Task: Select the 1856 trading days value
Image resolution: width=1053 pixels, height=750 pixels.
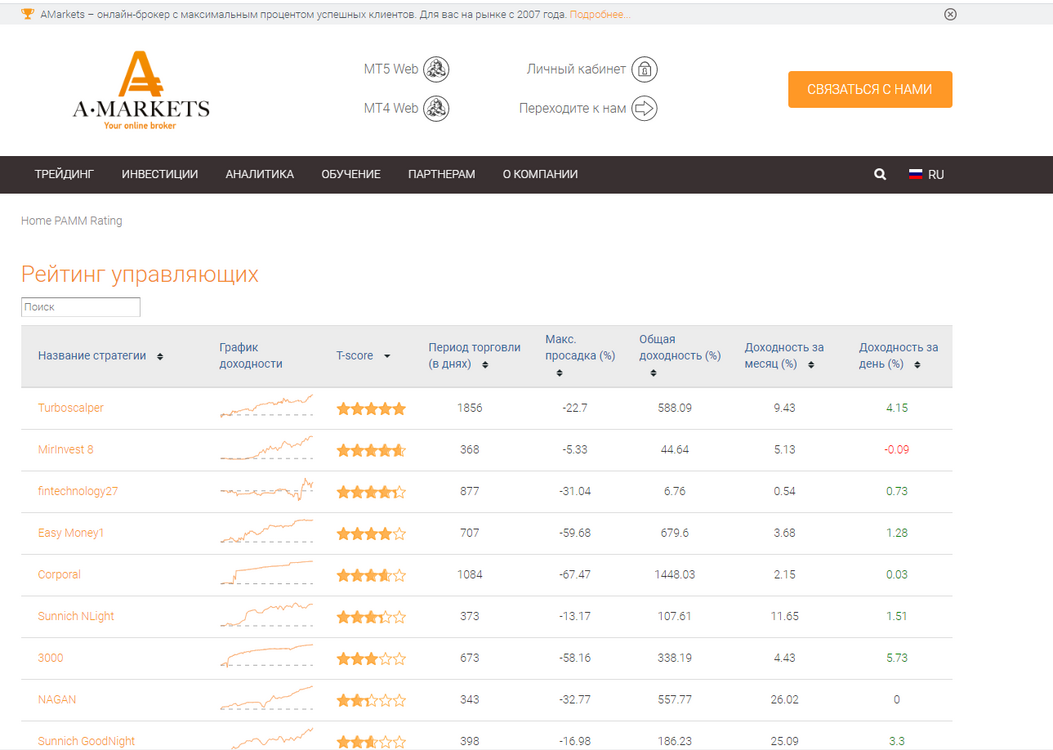Action: tap(469, 408)
